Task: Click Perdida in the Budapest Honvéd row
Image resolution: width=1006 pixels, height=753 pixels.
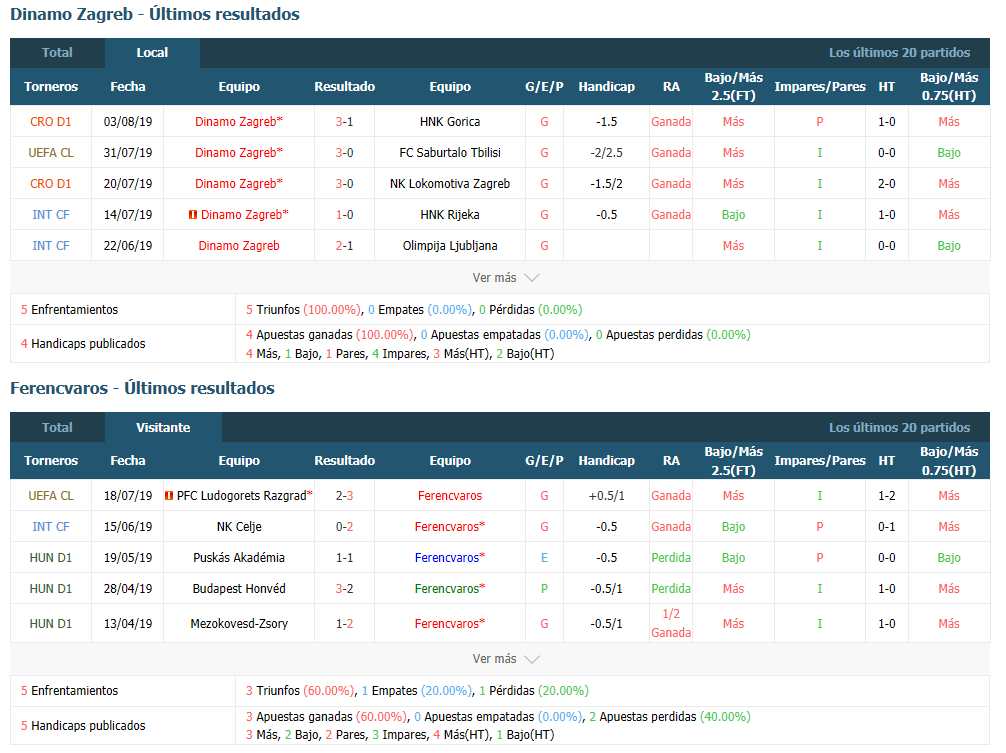Action: tap(671, 589)
